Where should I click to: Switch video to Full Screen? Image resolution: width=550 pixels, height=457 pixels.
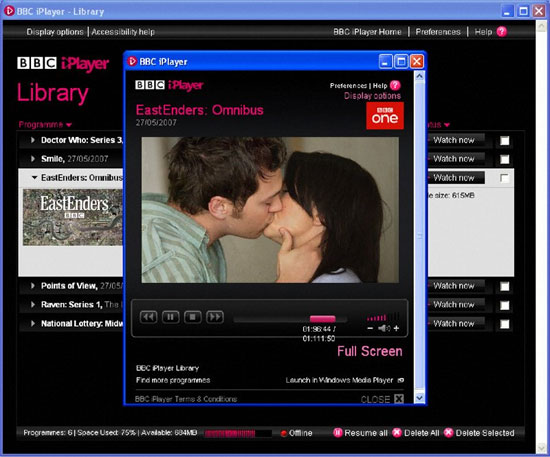370,351
